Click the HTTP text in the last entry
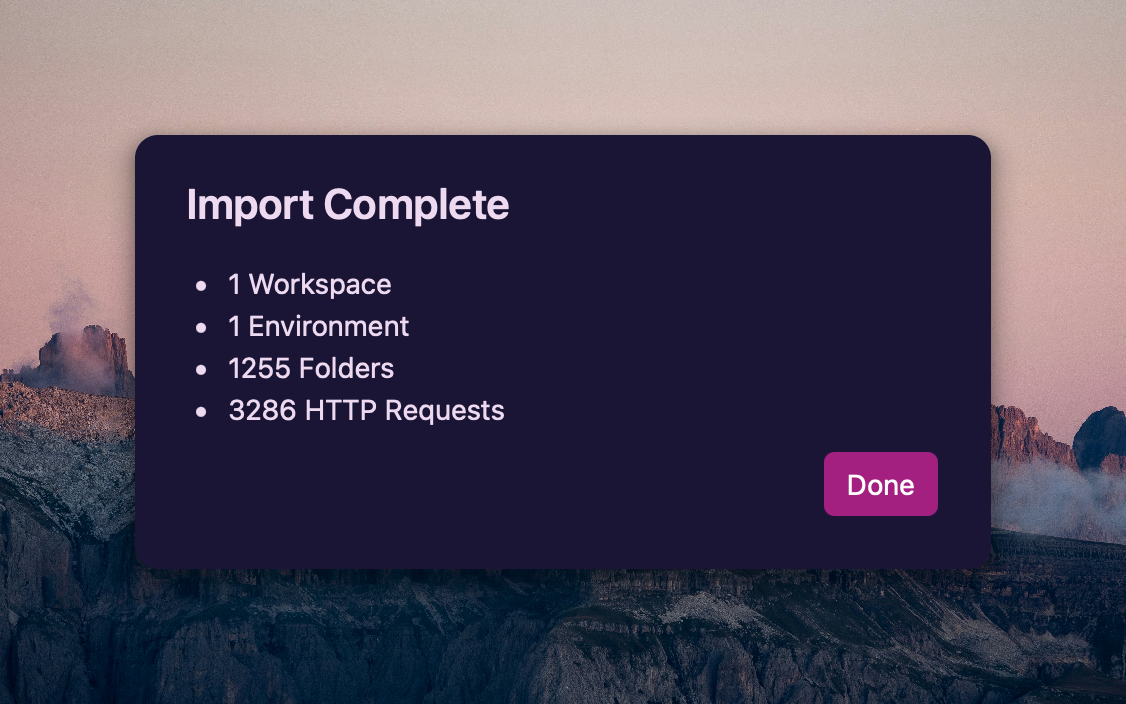Viewport: 1126px width, 704px height. 340,410
